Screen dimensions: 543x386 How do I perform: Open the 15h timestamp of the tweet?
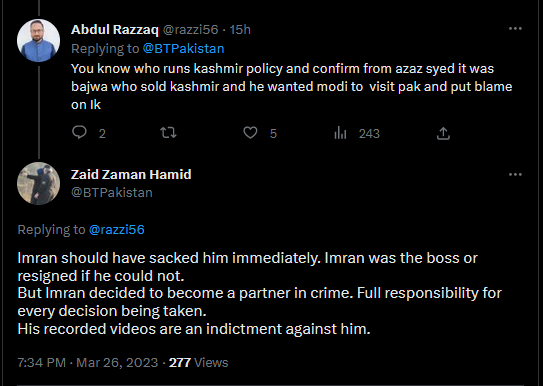coord(240,30)
